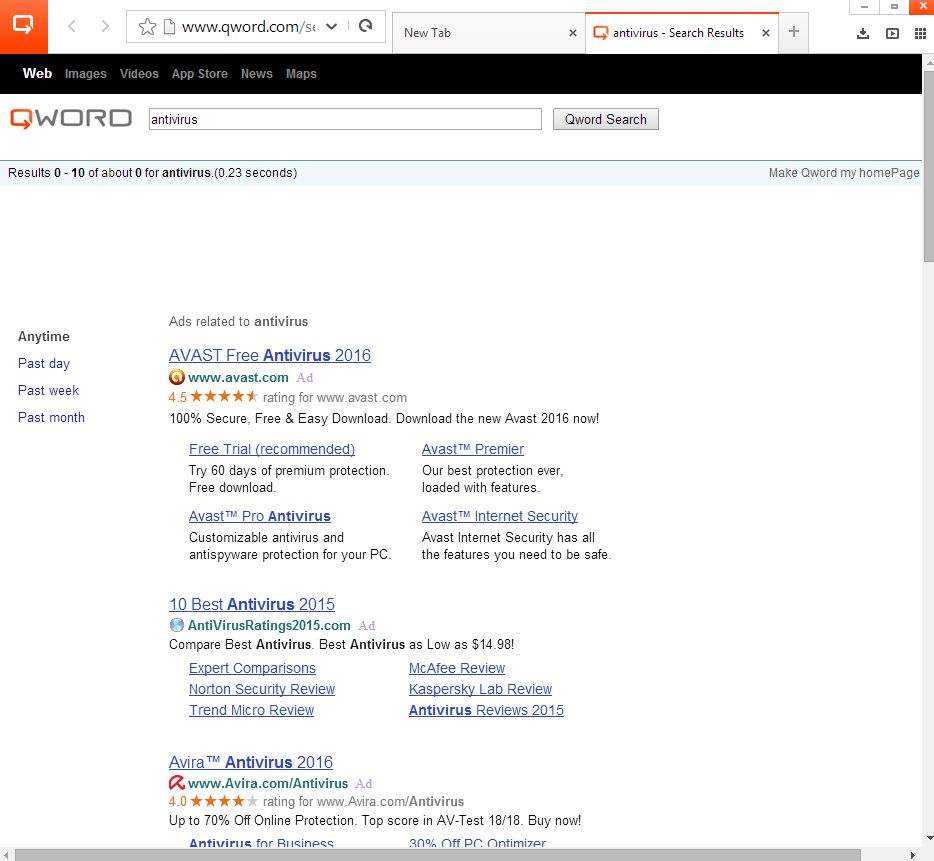
Task: Open the AVAST Free Antivirus 2016 link
Action: coord(270,356)
